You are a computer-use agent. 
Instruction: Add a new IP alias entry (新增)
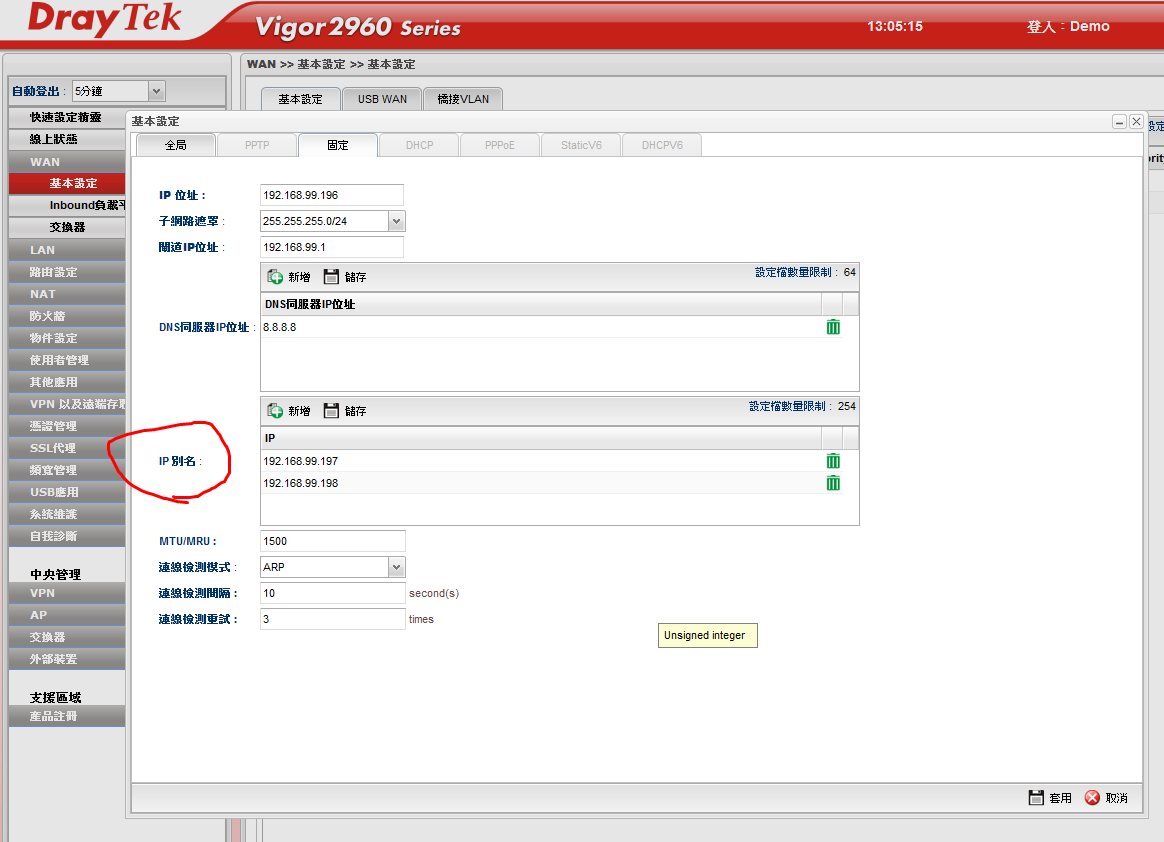[x=289, y=411]
